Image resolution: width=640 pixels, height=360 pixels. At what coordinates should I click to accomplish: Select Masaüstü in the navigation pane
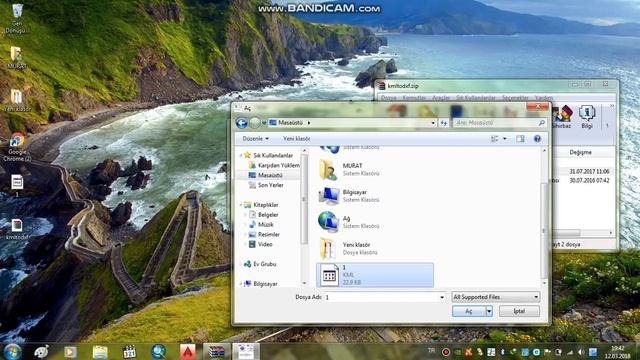pos(269,175)
